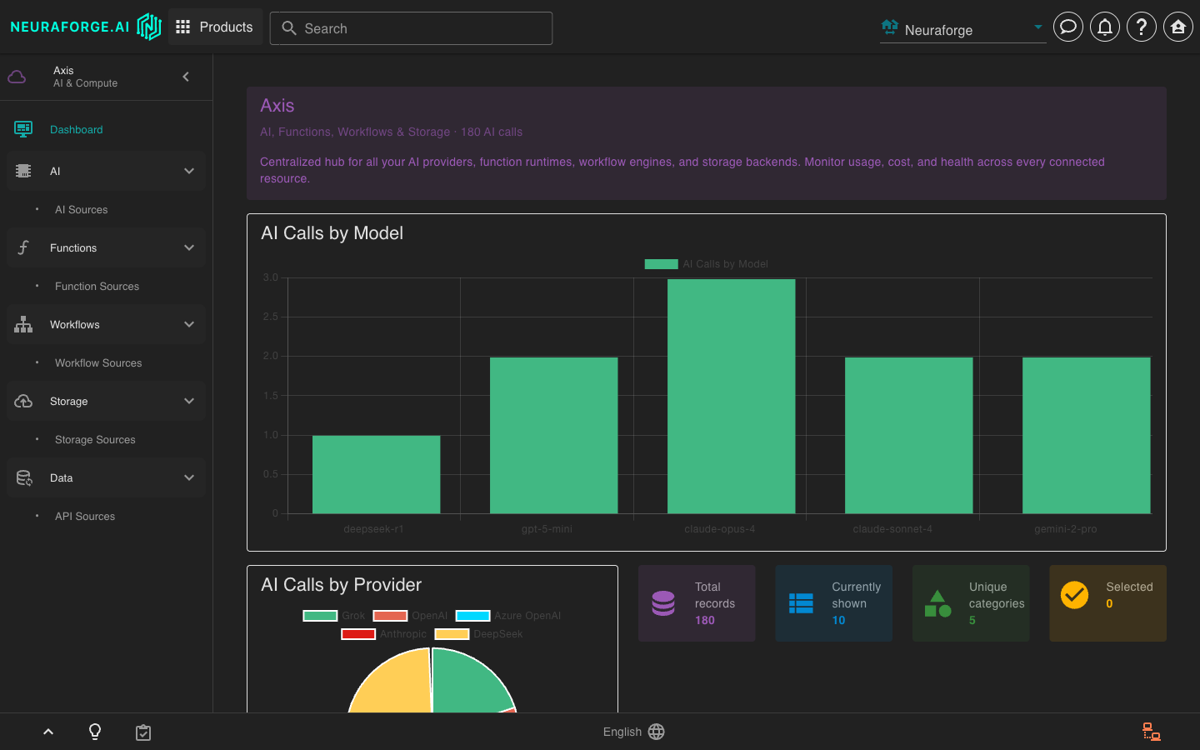Open Storage Sources
The width and height of the screenshot is (1200, 750).
click(95, 440)
